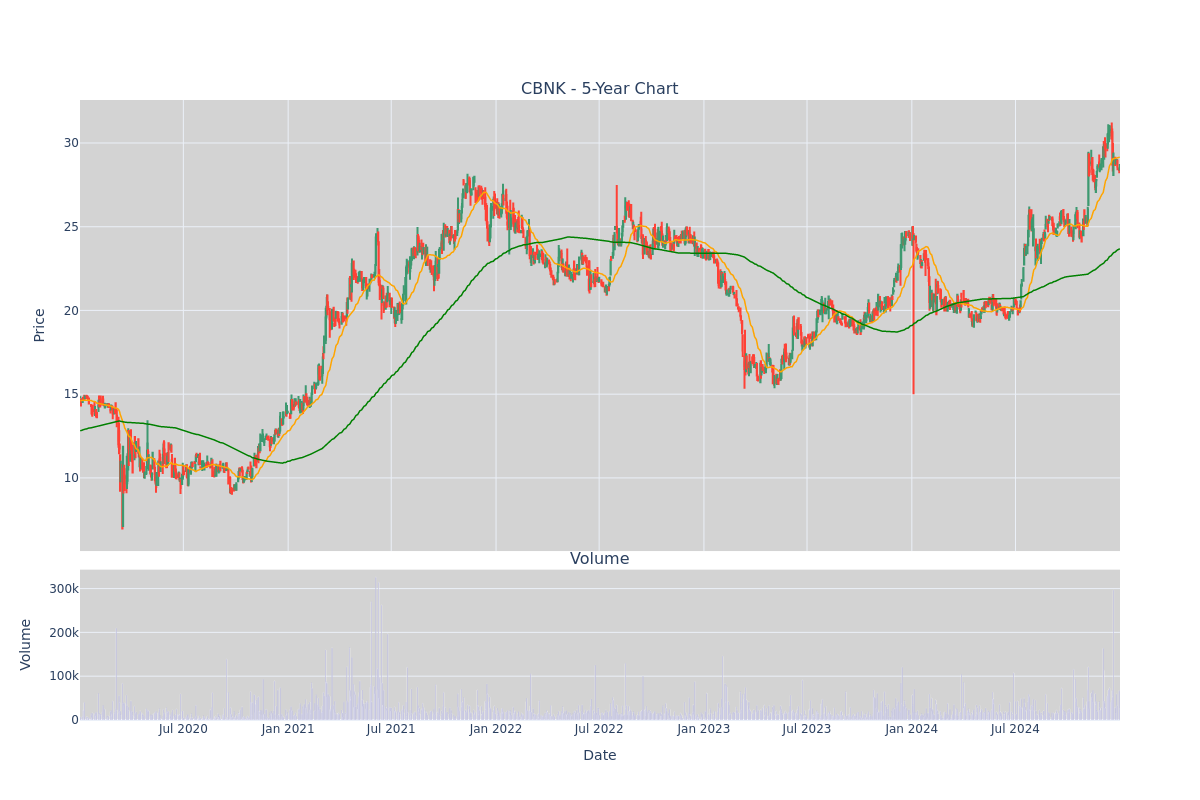Click the Date x-axis label
Image resolution: width=1200 pixels, height=800 pixels.
599,756
